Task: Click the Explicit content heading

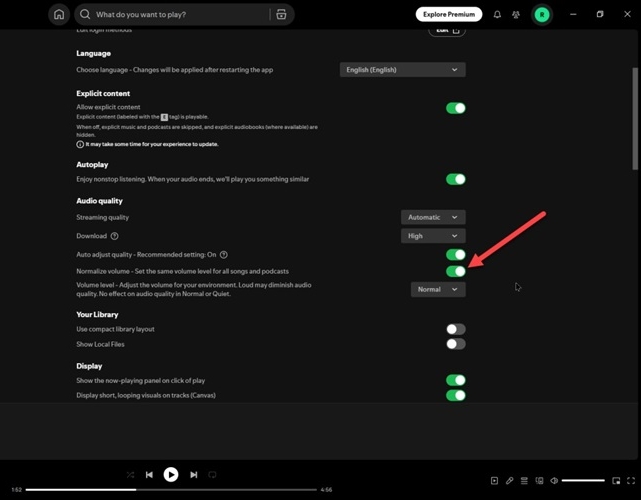Action: coord(103,94)
